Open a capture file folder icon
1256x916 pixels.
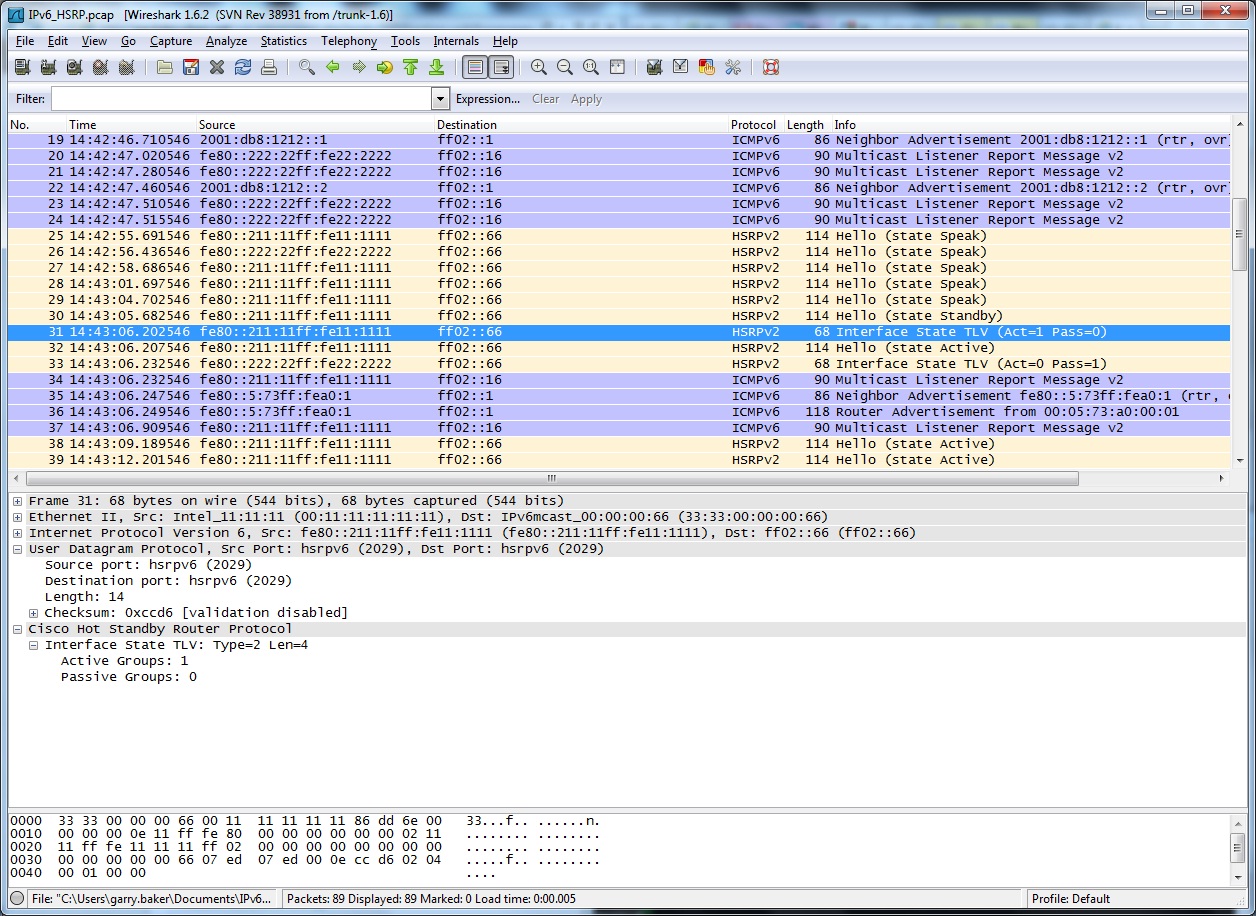point(165,67)
